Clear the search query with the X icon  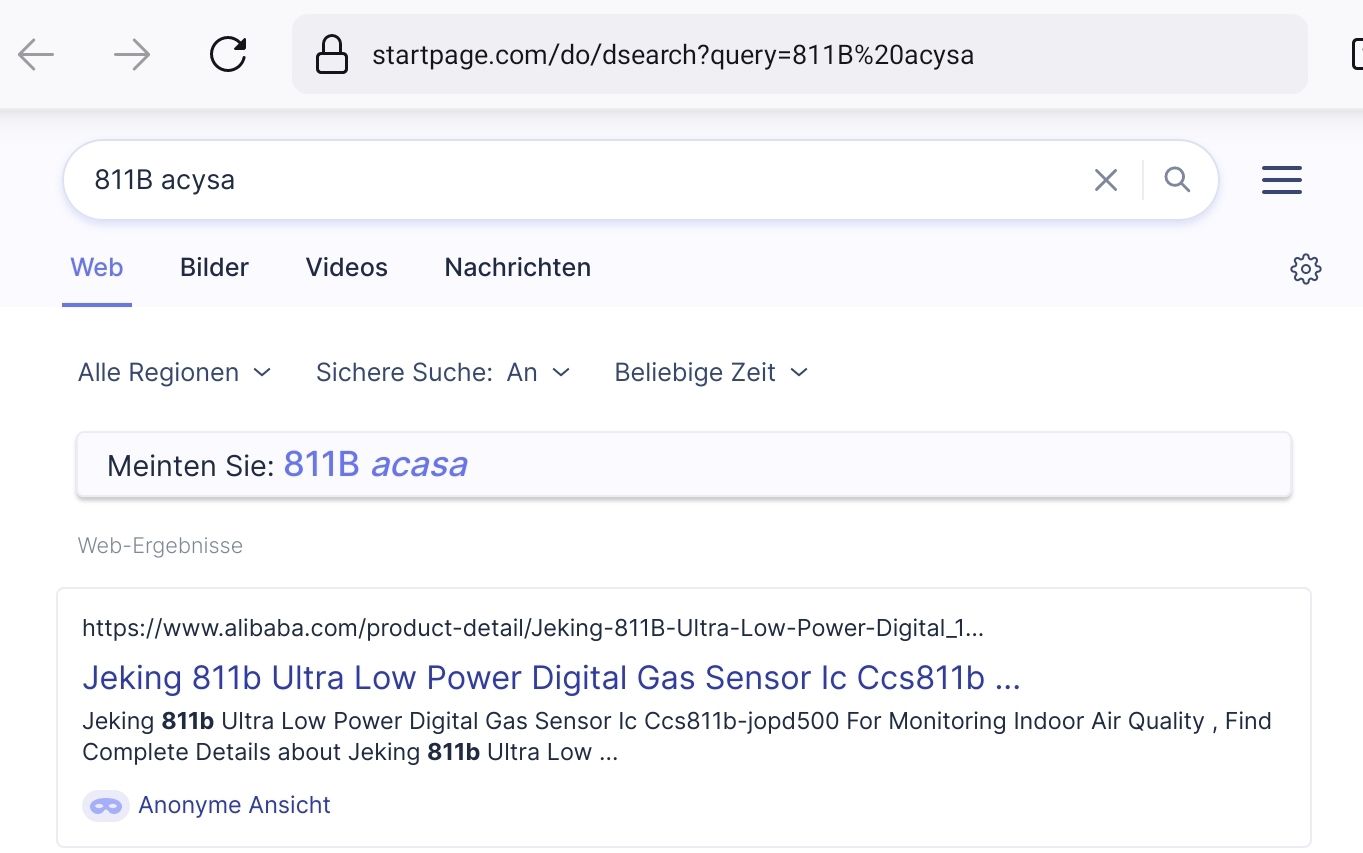(x=1105, y=180)
